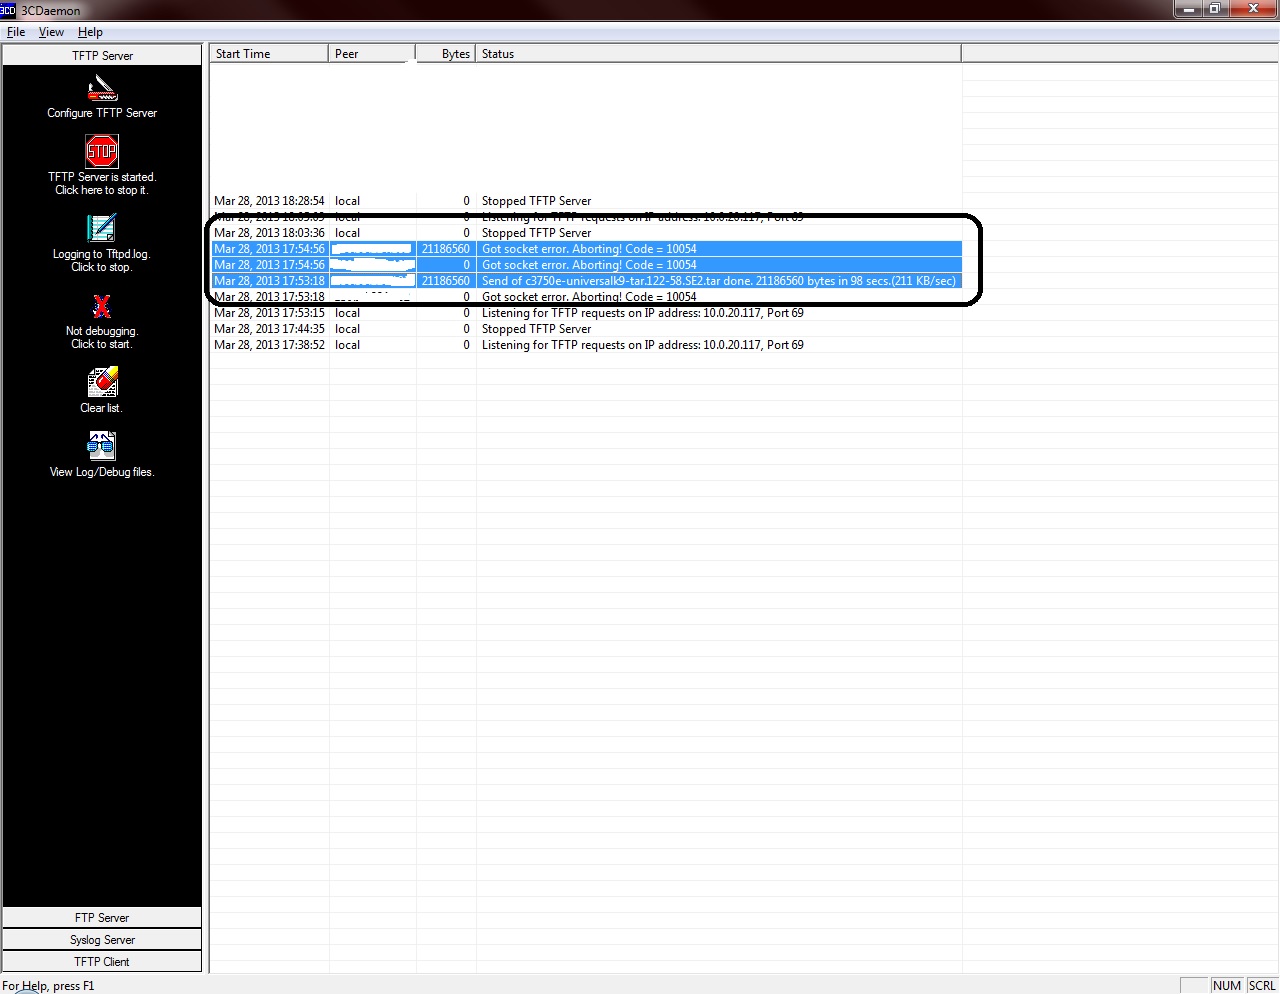Click 'Configure TFTP Server' label
Screen dimensions: 1280x994
pos(102,113)
